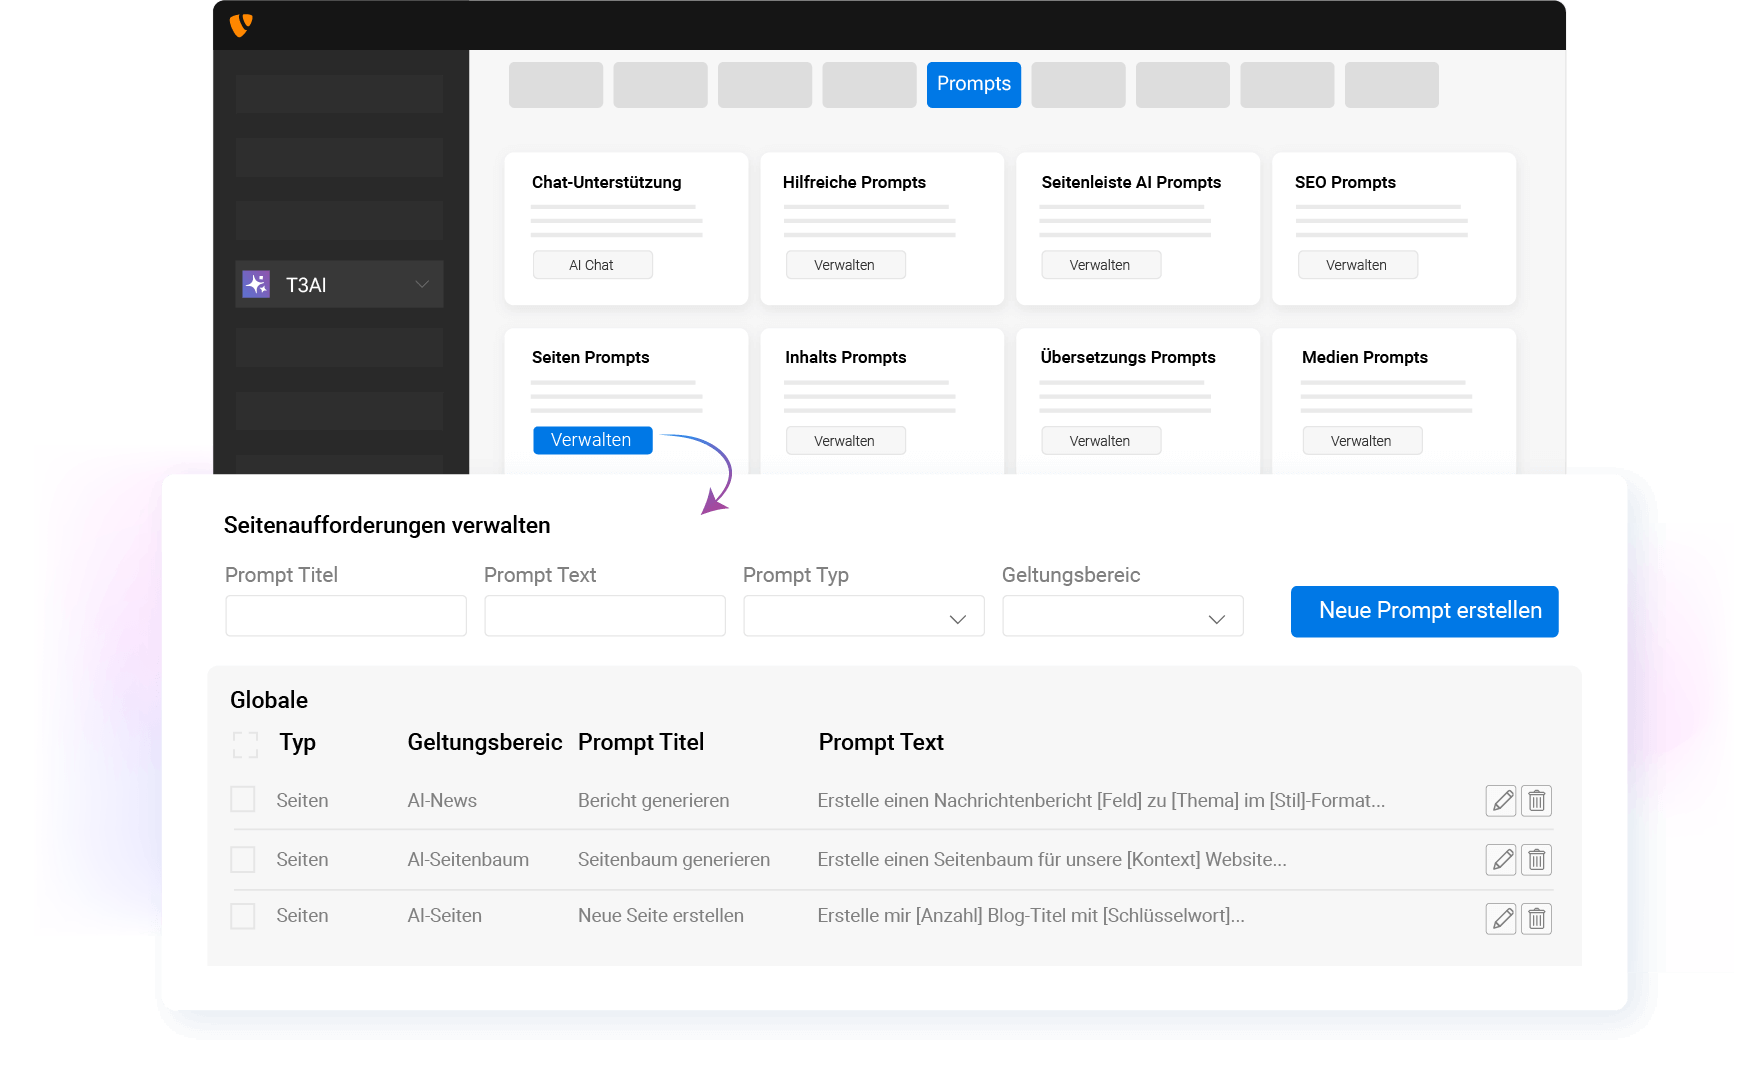Focus the Prompt Text search field

coord(604,616)
